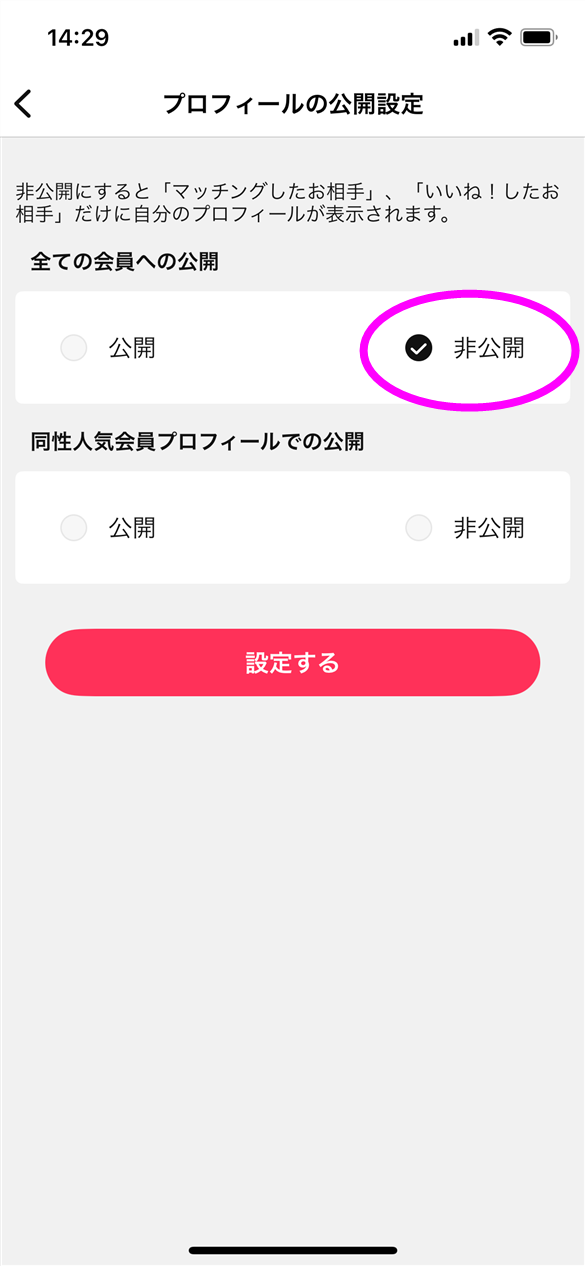
Task: Tap the checked black checkmark radio icon
Action: tap(419, 348)
